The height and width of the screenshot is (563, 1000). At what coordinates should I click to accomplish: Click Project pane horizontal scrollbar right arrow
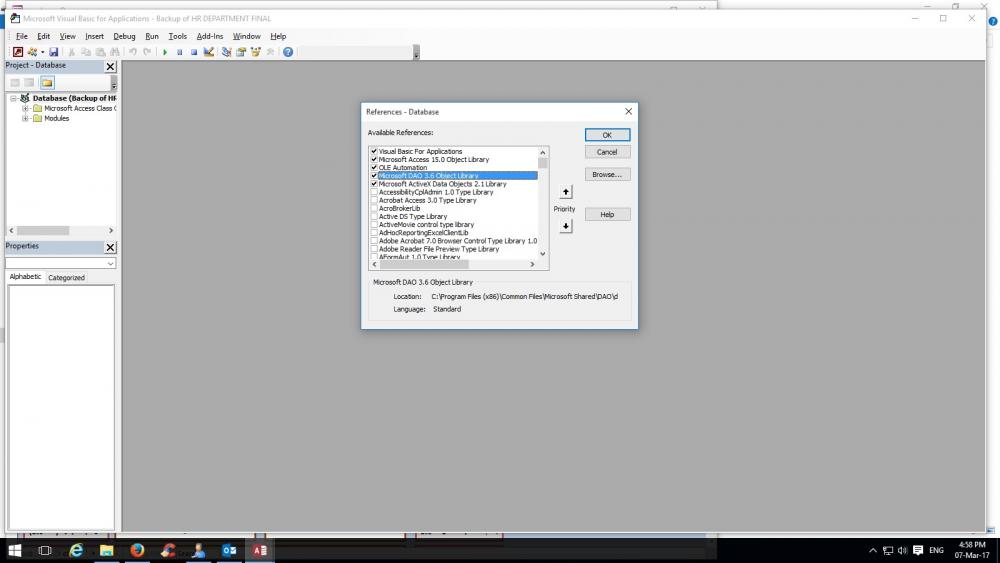tap(111, 230)
